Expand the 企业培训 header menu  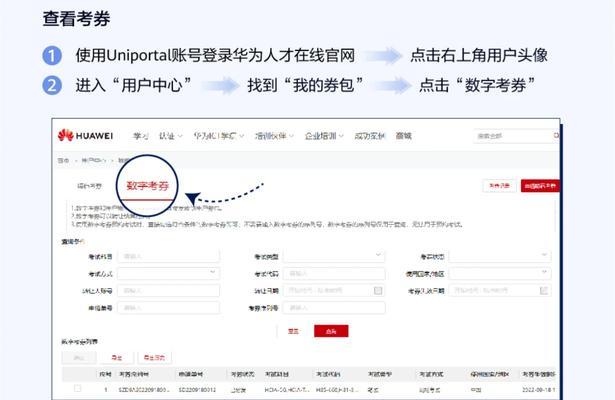[324, 136]
